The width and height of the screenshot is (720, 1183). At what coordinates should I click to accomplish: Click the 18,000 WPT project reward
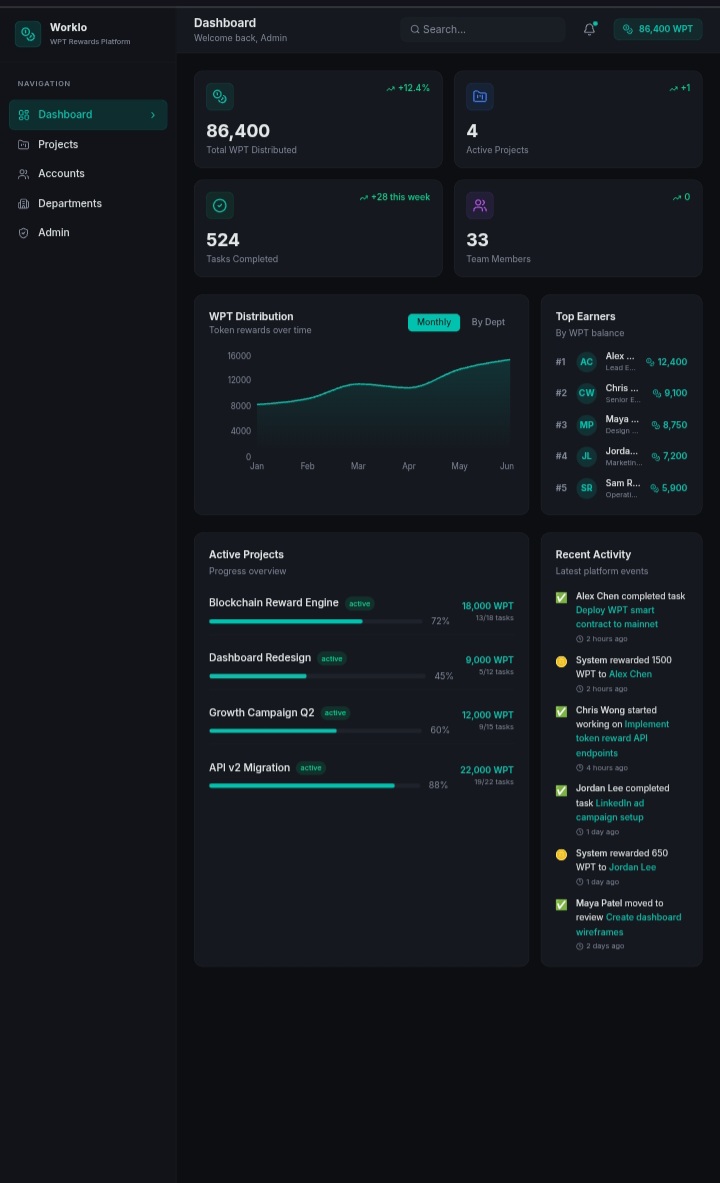click(x=488, y=606)
